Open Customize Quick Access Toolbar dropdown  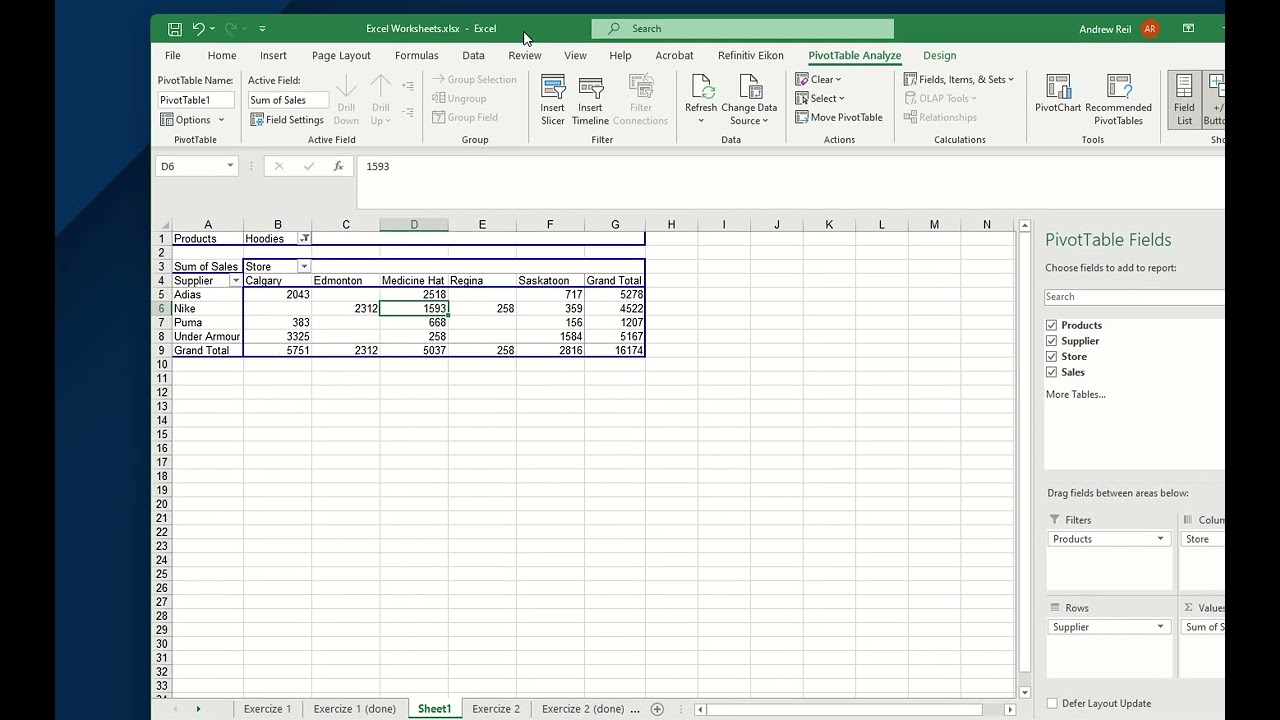262,29
